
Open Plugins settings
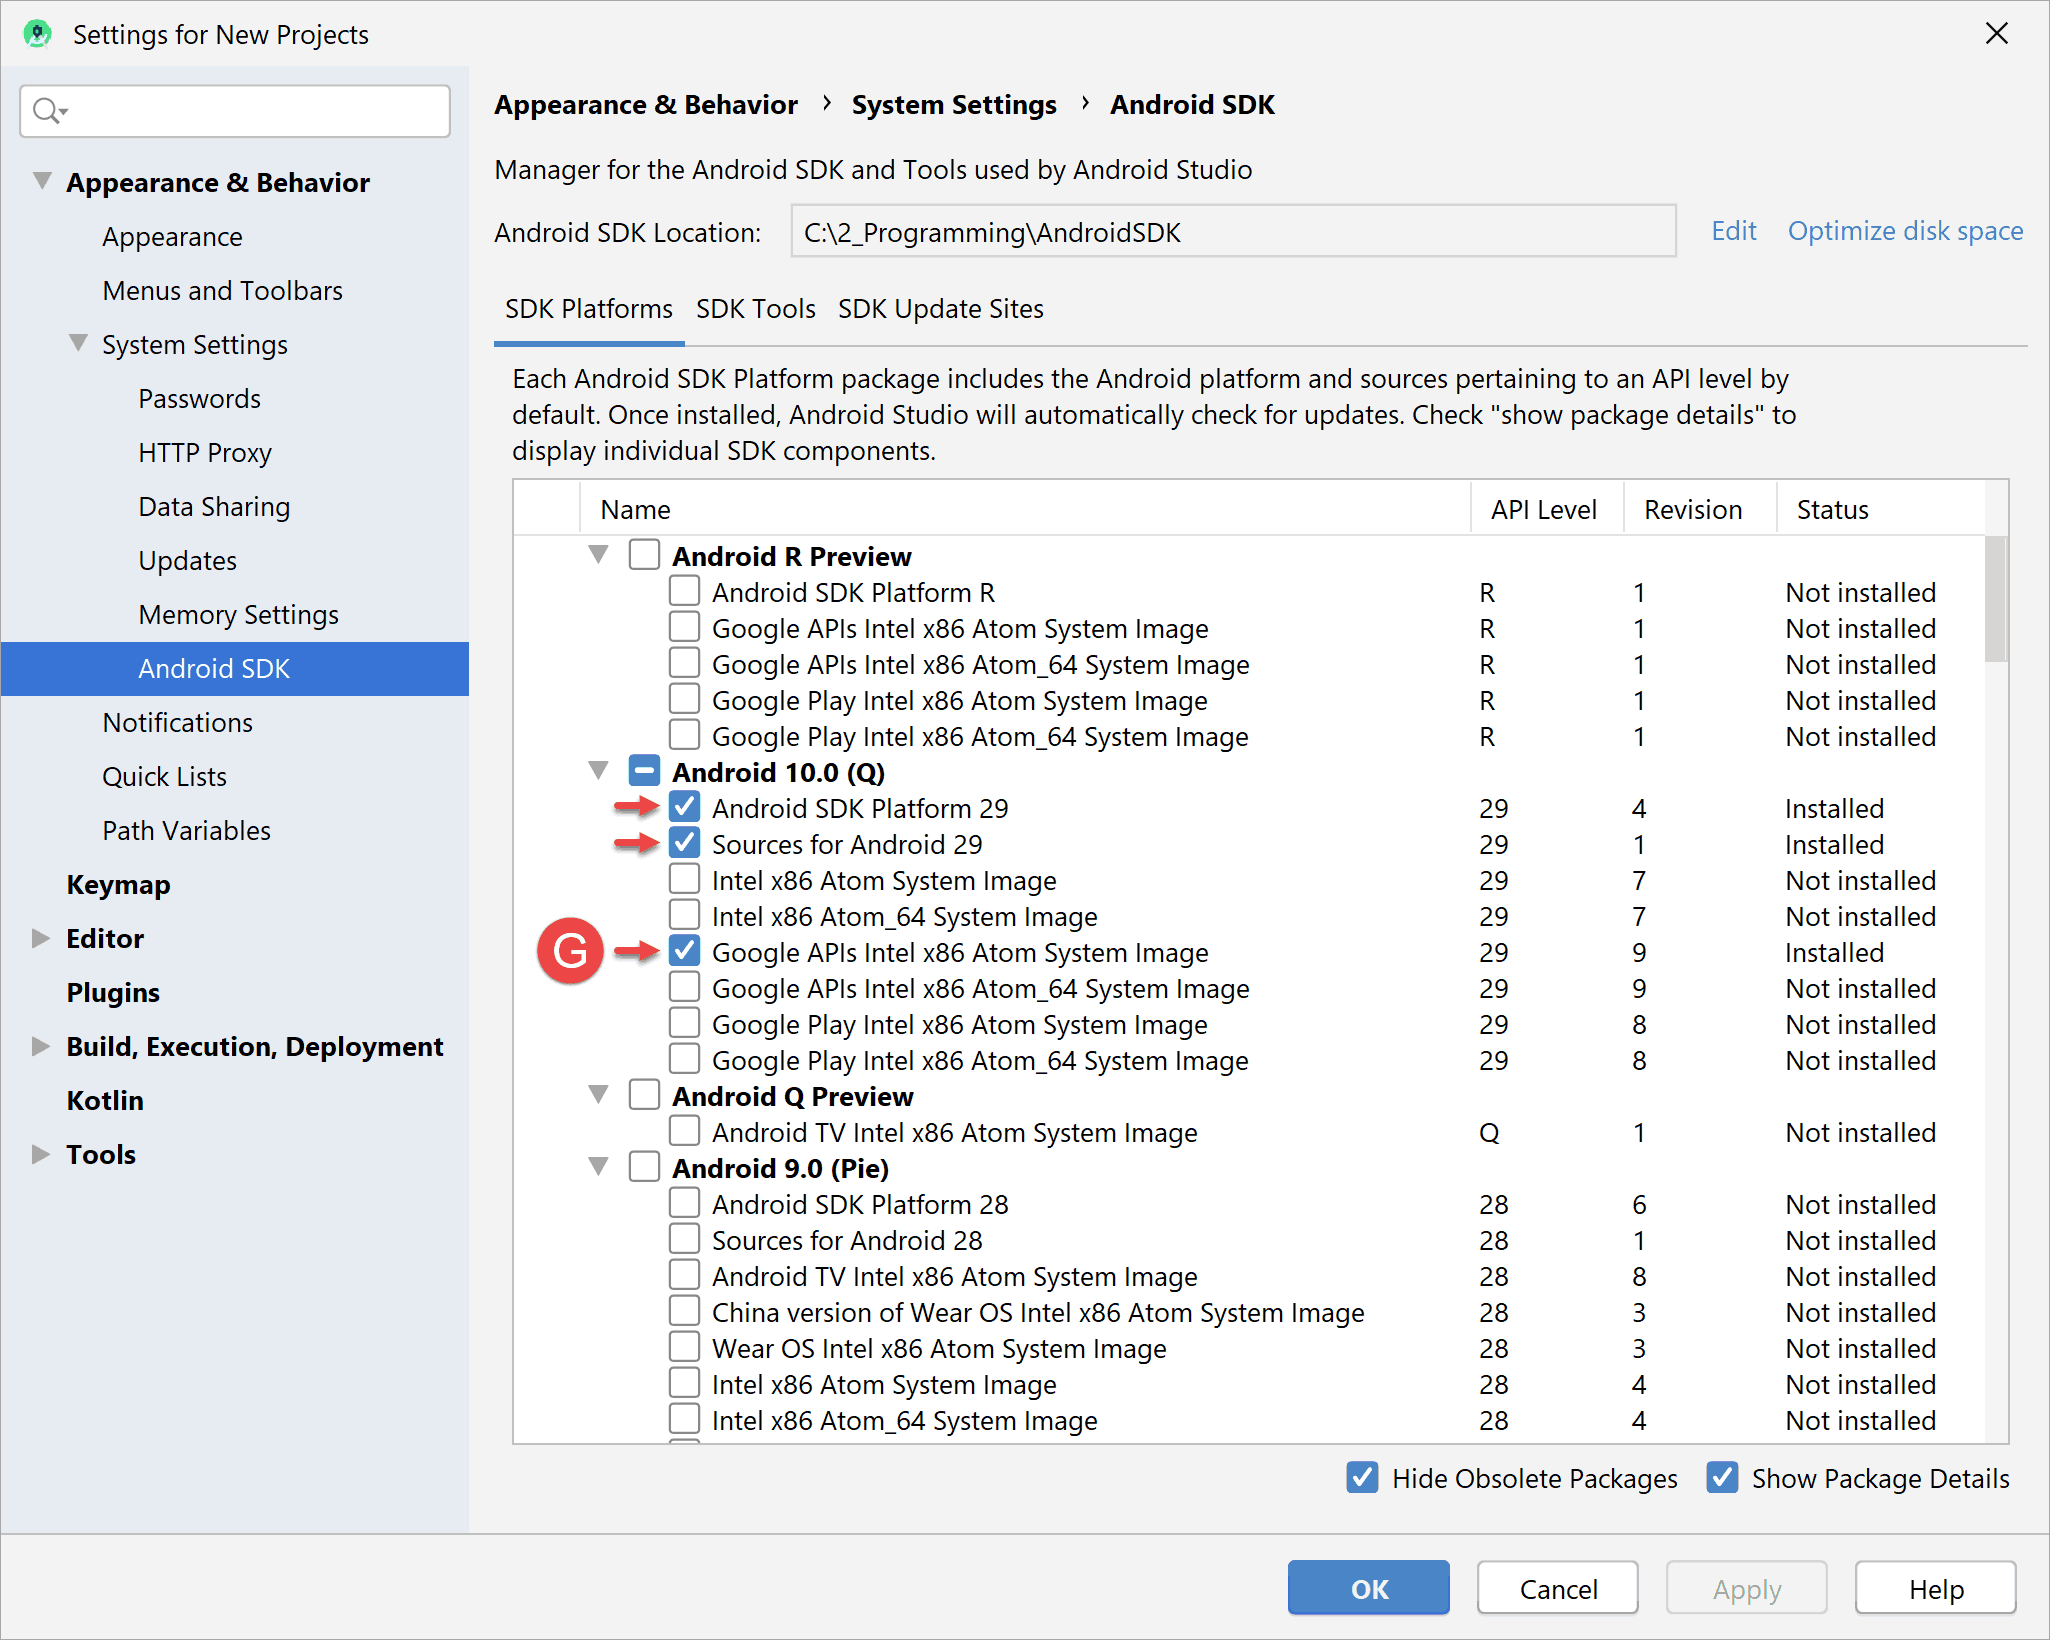pos(113,993)
